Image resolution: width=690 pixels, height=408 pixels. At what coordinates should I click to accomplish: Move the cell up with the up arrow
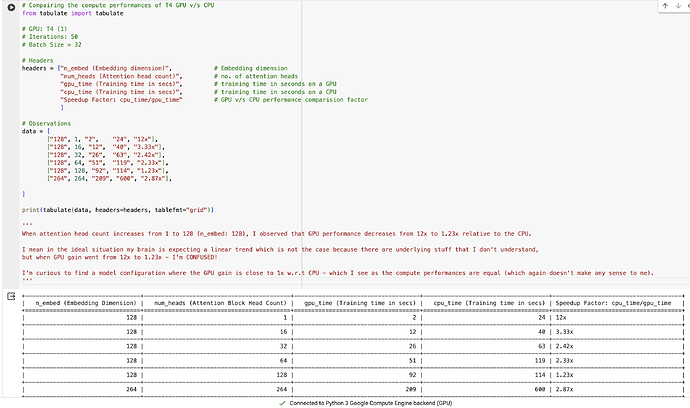click(x=663, y=6)
